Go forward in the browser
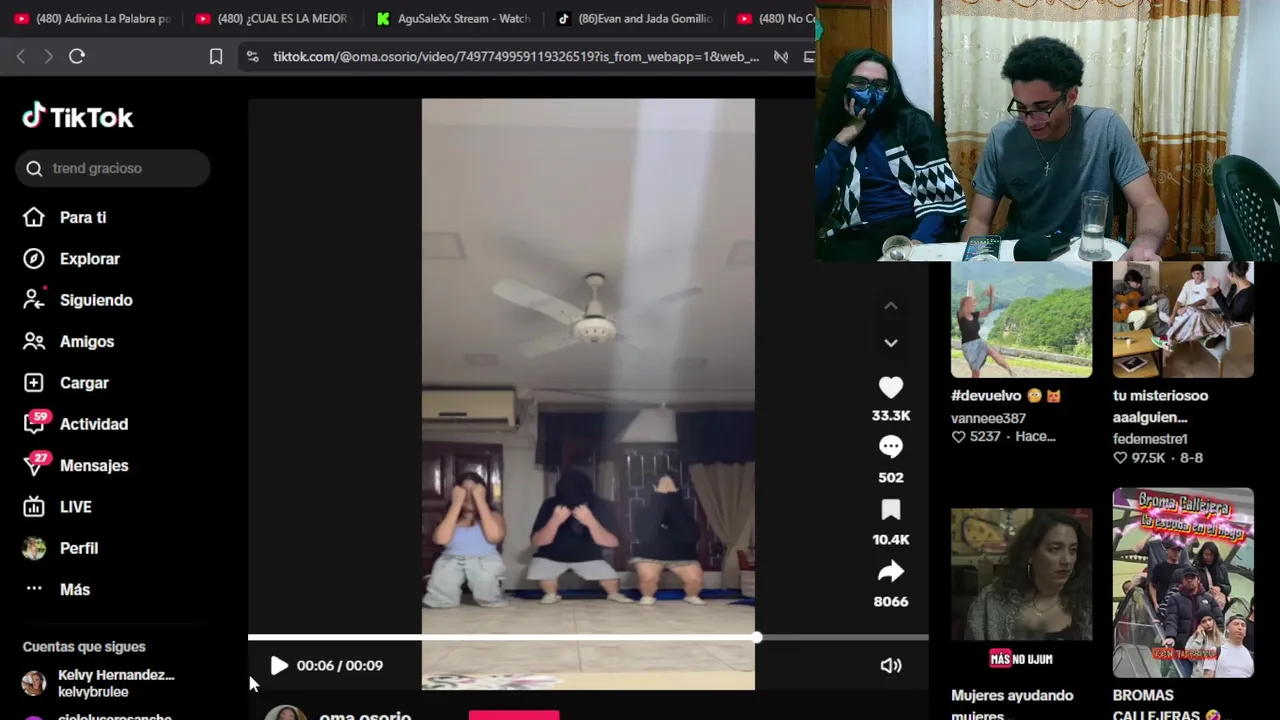Viewport: 1280px width, 720px height. click(48, 57)
